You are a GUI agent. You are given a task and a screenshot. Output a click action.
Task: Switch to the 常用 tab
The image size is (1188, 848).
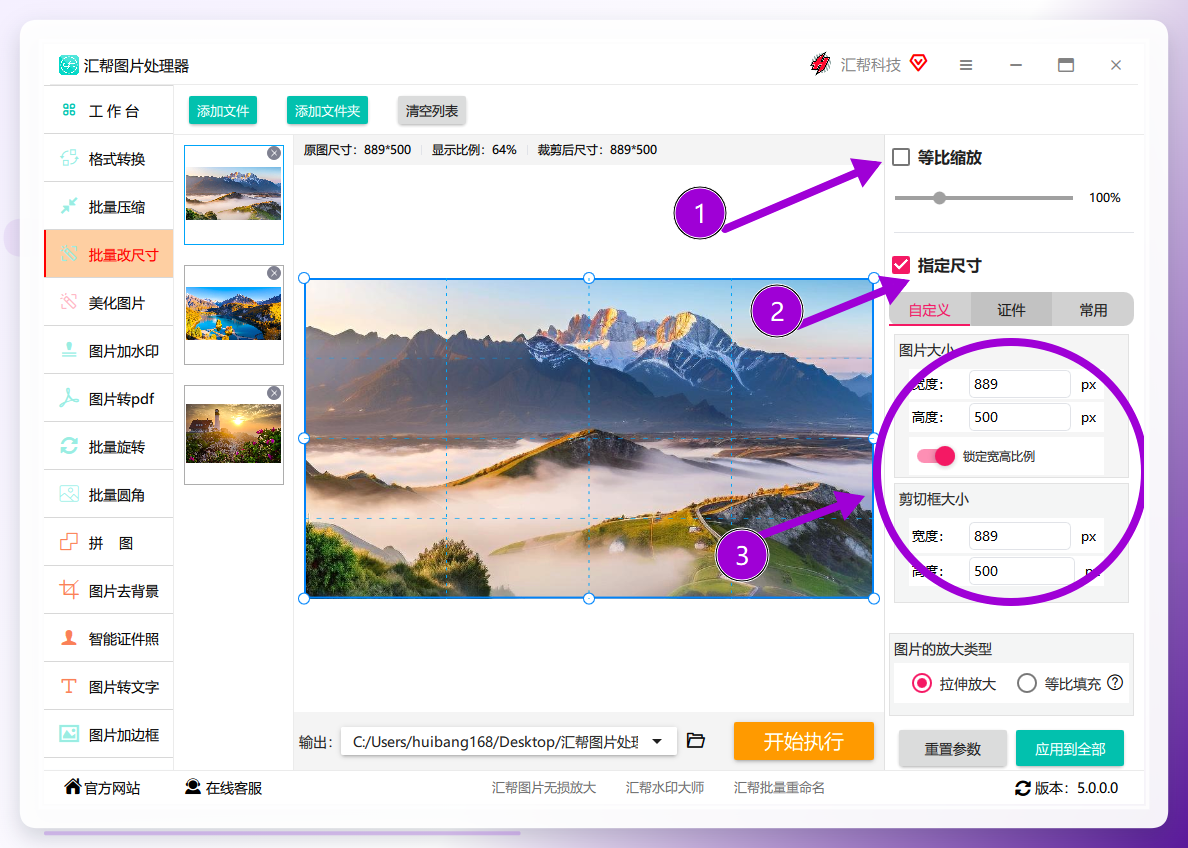1093,310
